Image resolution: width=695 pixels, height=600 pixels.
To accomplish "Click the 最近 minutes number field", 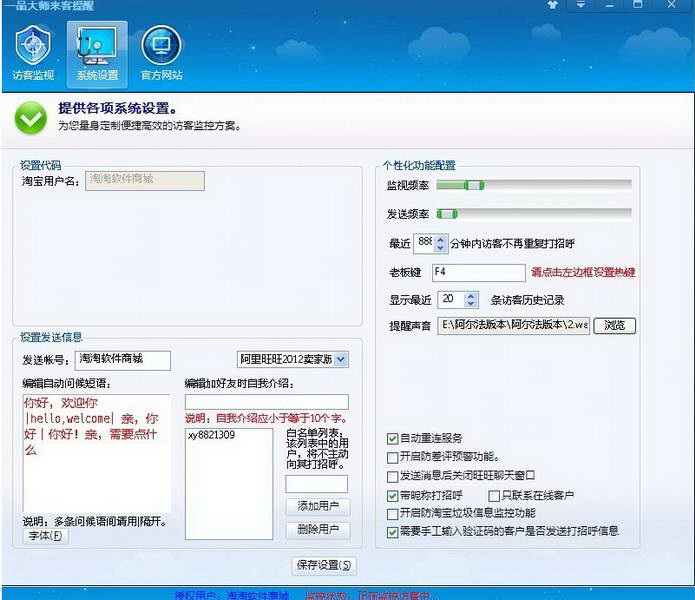I will point(424,244).
